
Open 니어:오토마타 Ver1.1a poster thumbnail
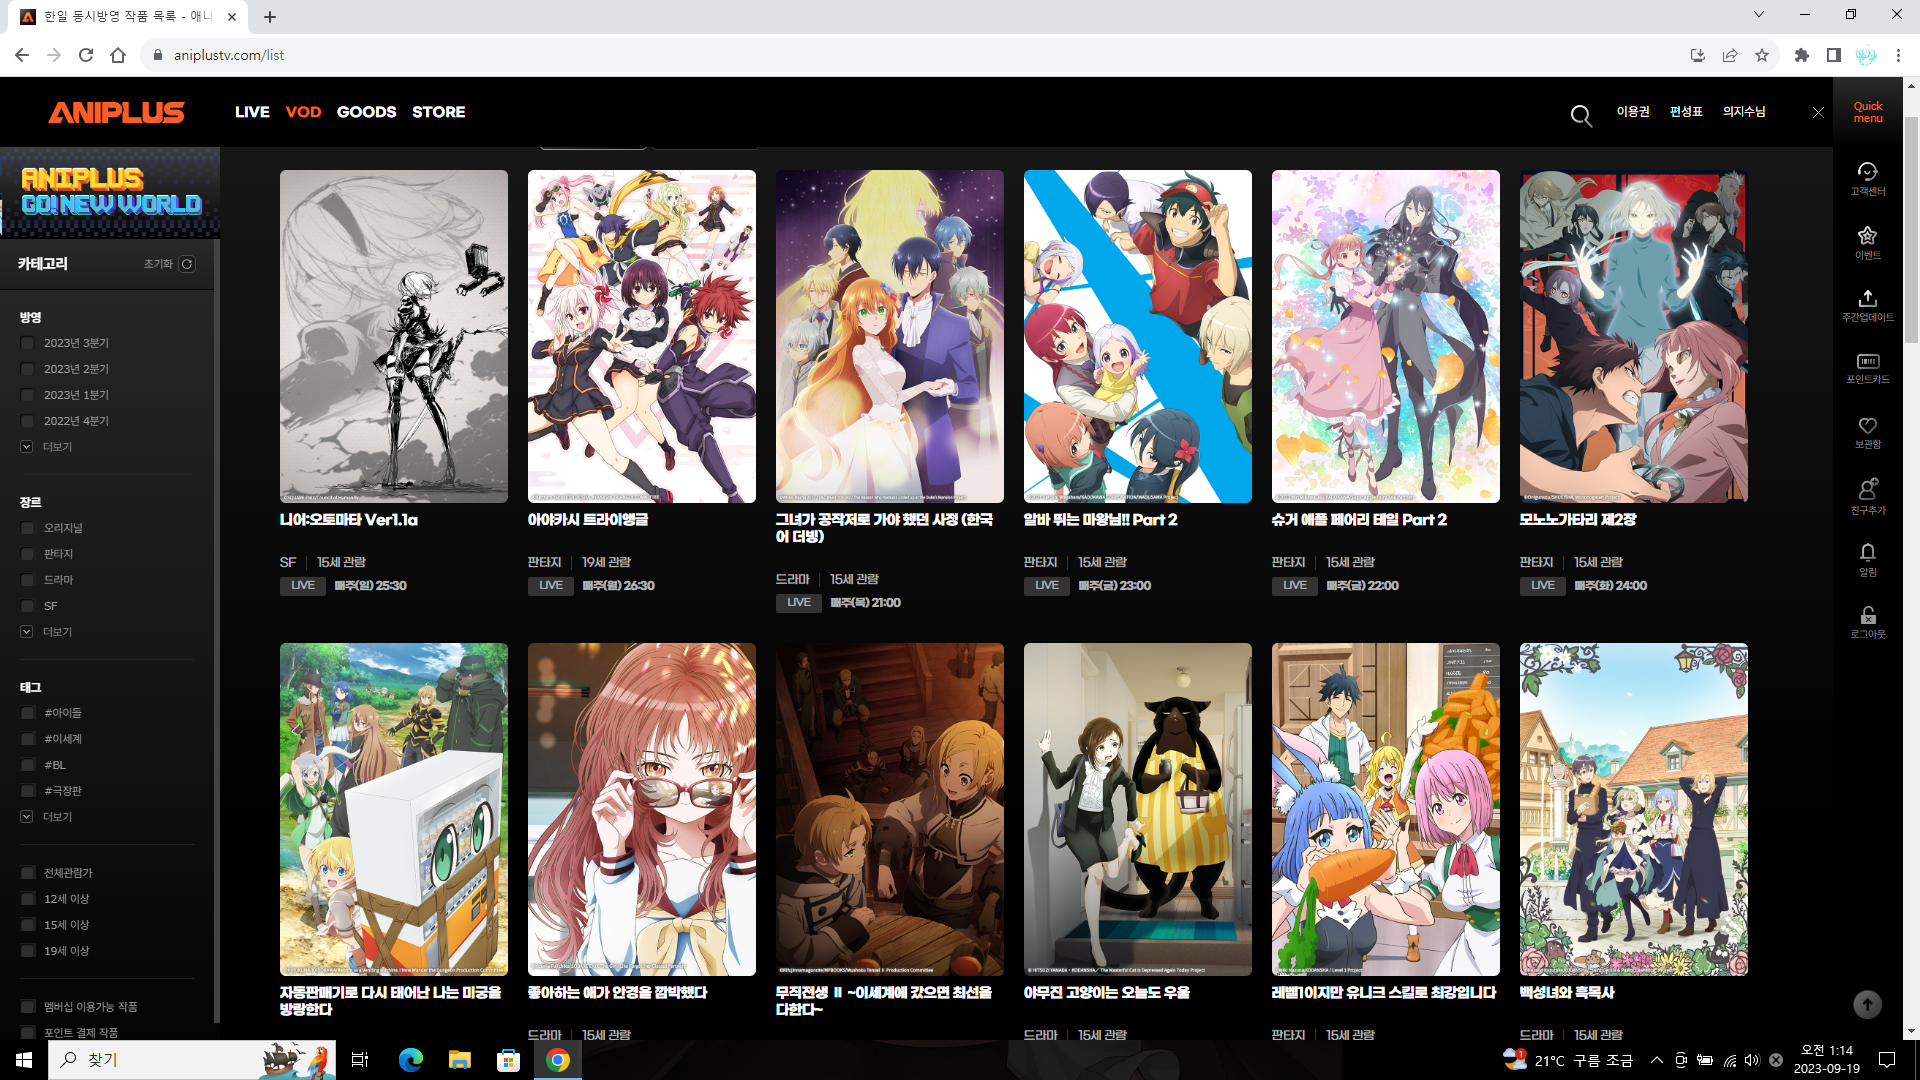tap(393, 336)
